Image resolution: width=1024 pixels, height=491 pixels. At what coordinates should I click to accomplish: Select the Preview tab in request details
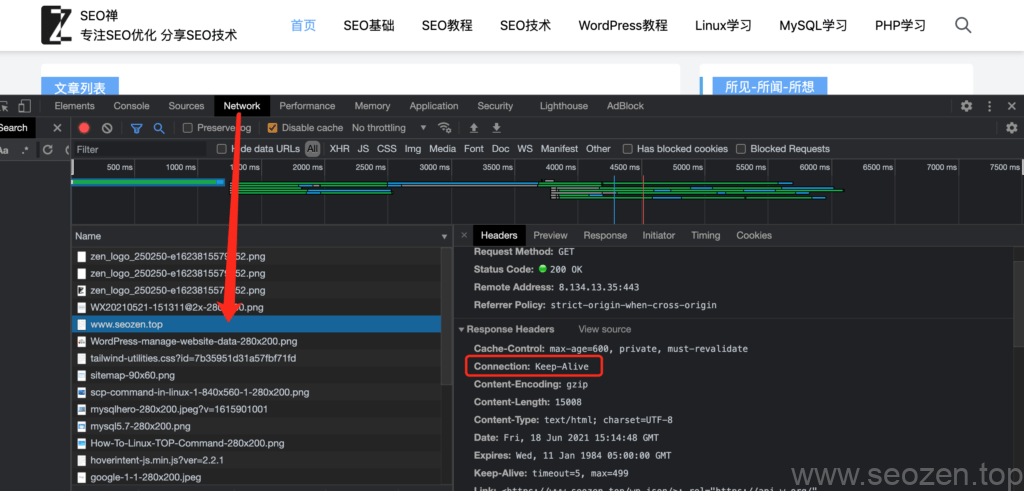click(x=550, y=235)
